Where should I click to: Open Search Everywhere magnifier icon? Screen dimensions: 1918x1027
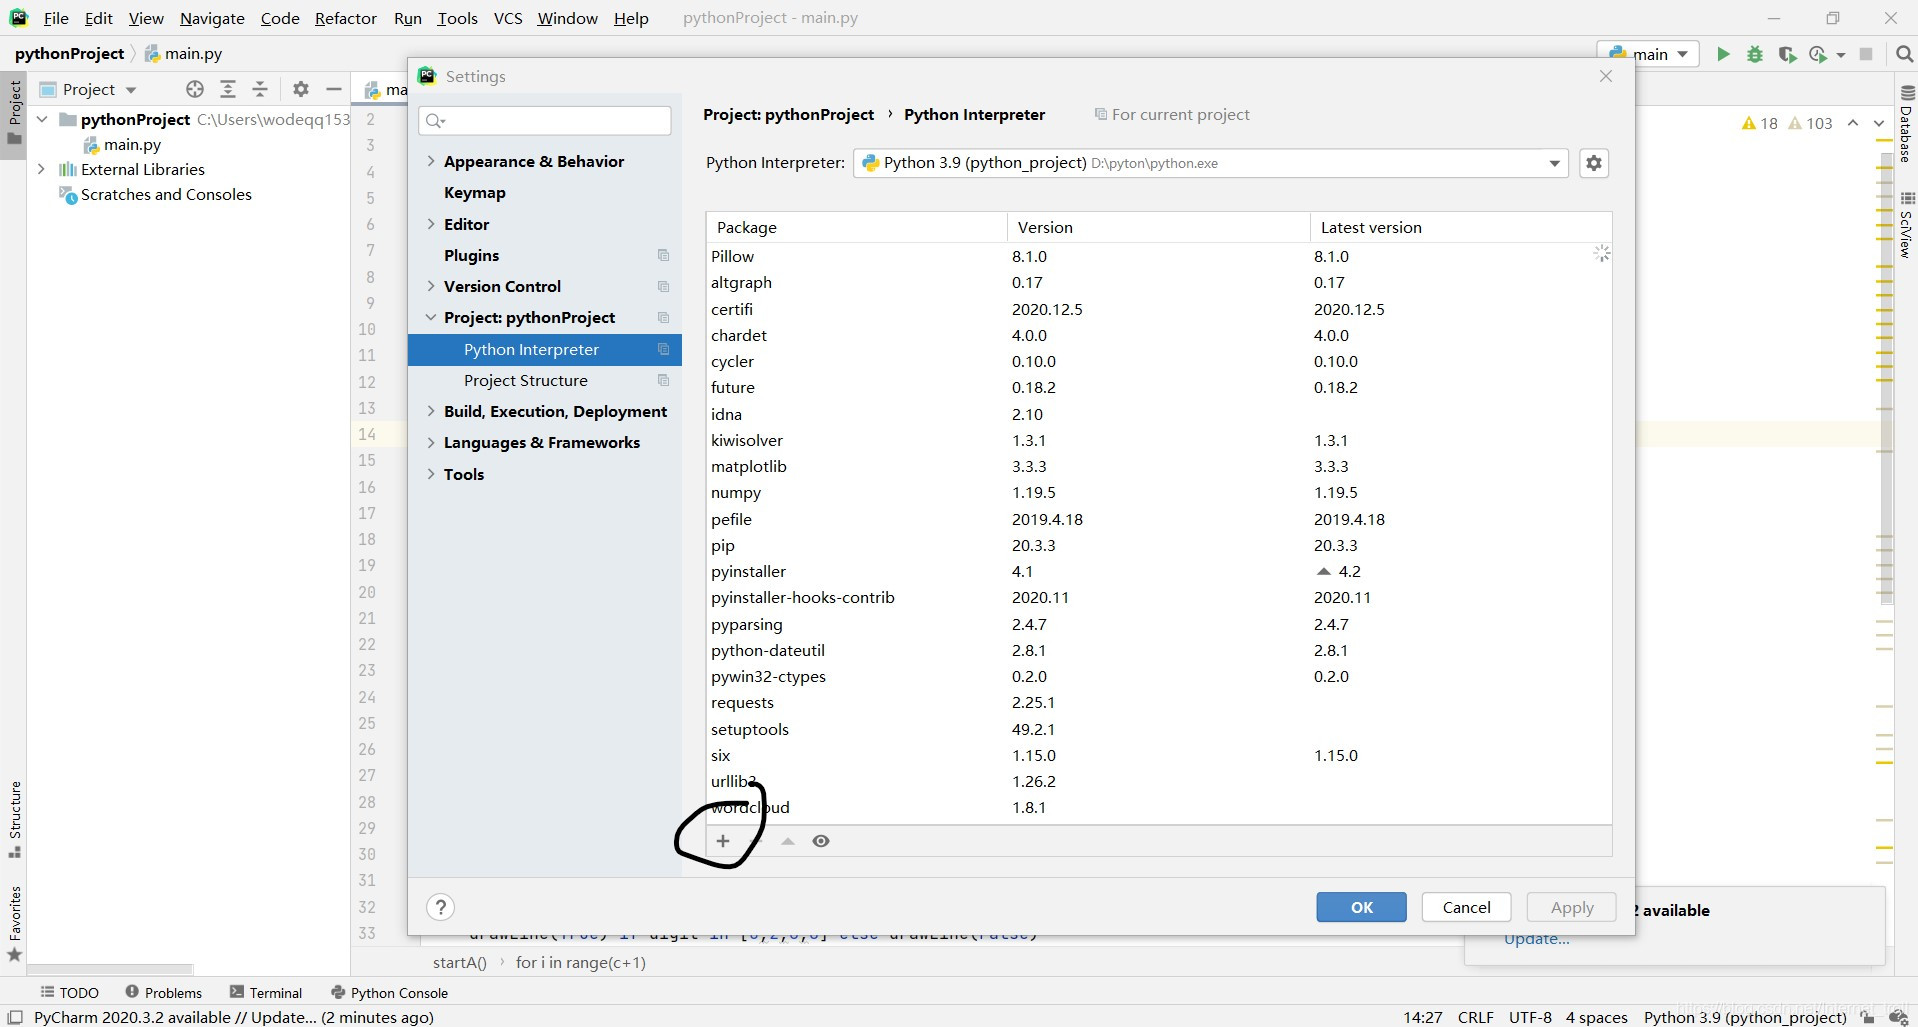click(1904, 54)
